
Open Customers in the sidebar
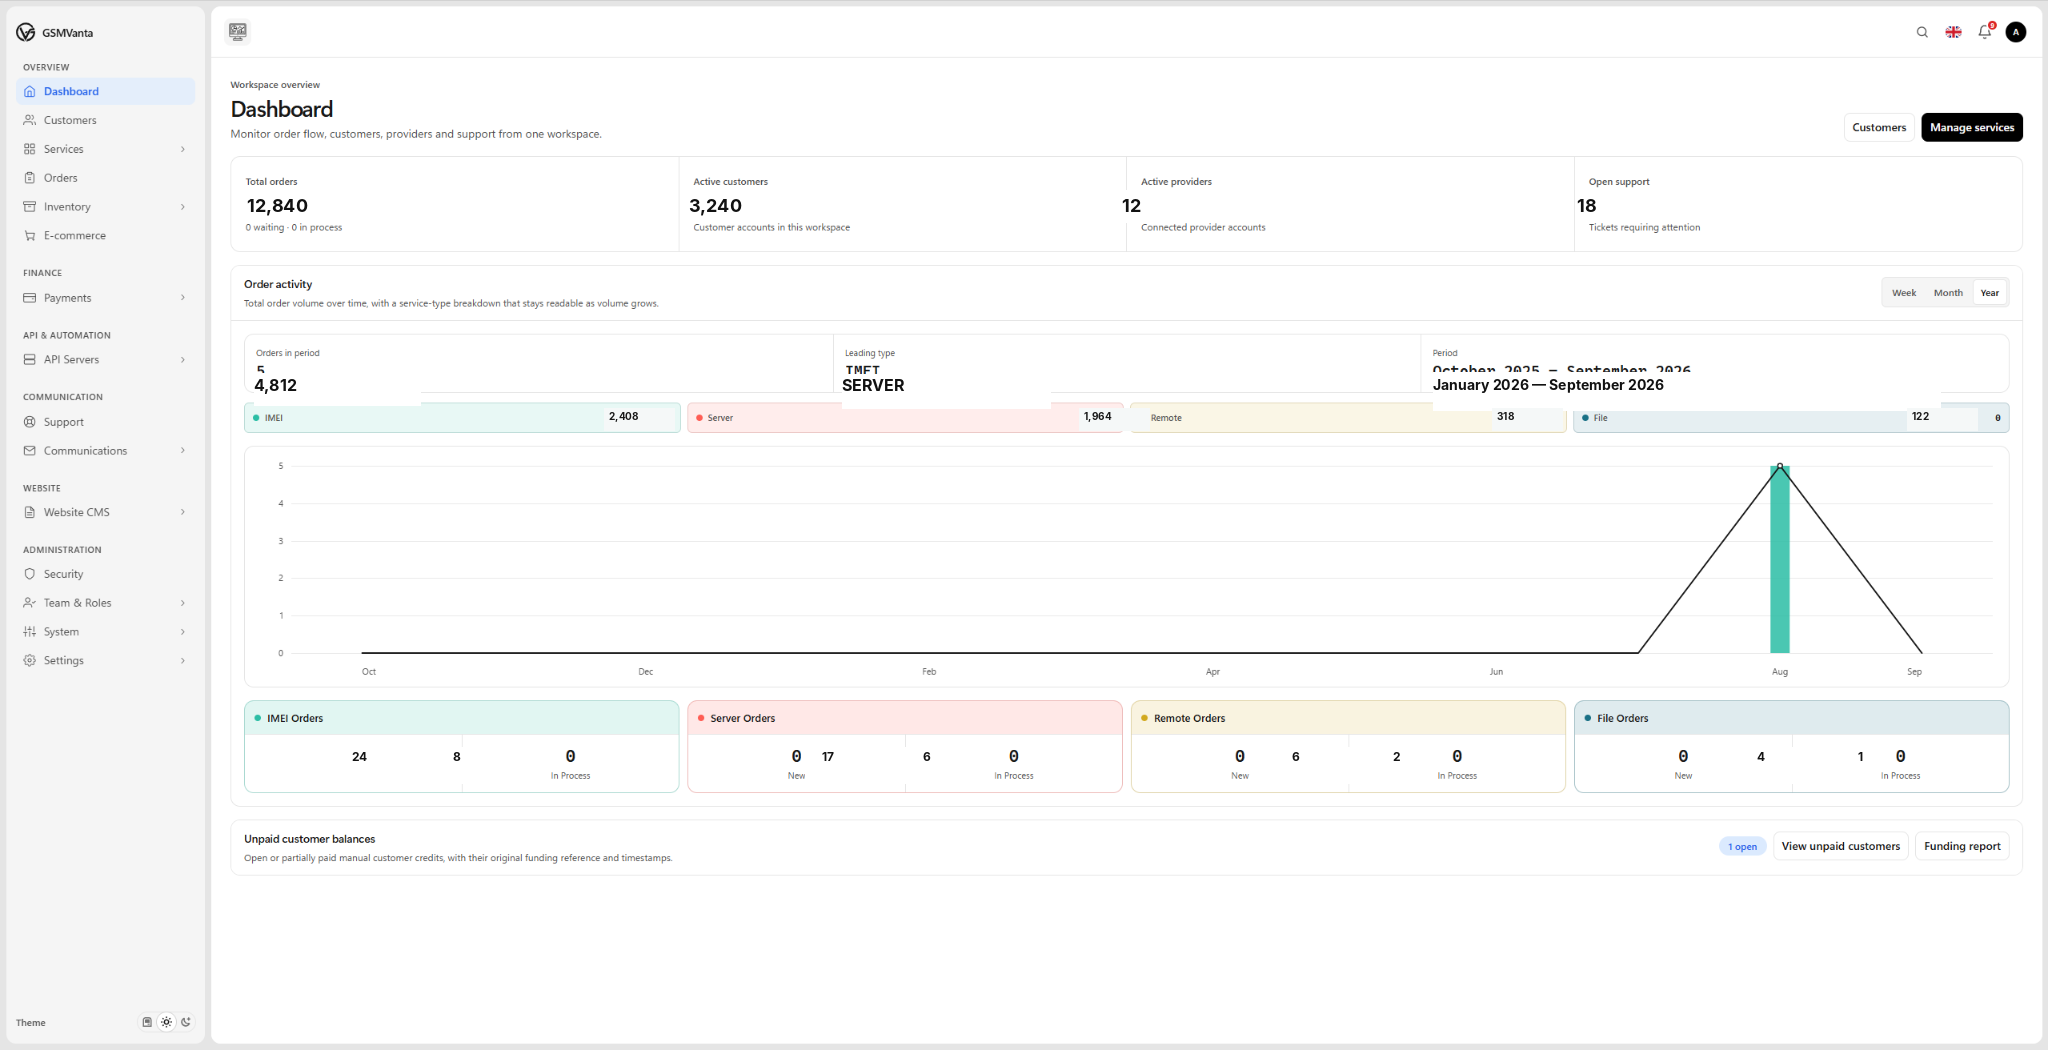coord(105,120)
